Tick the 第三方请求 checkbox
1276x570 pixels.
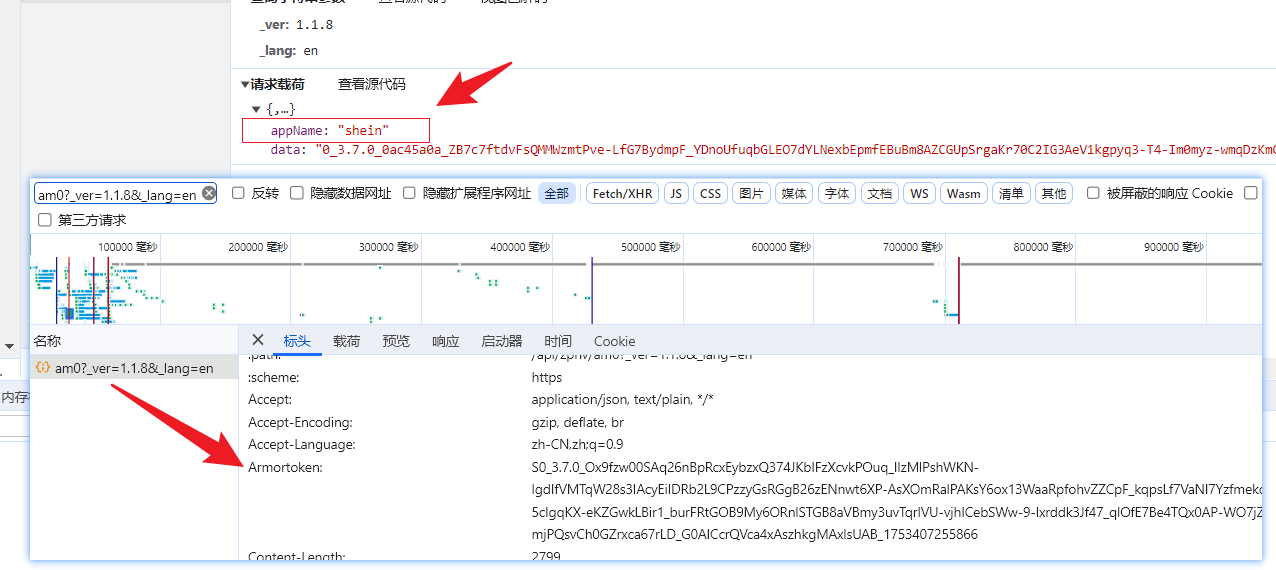click(x=44, y=220)
